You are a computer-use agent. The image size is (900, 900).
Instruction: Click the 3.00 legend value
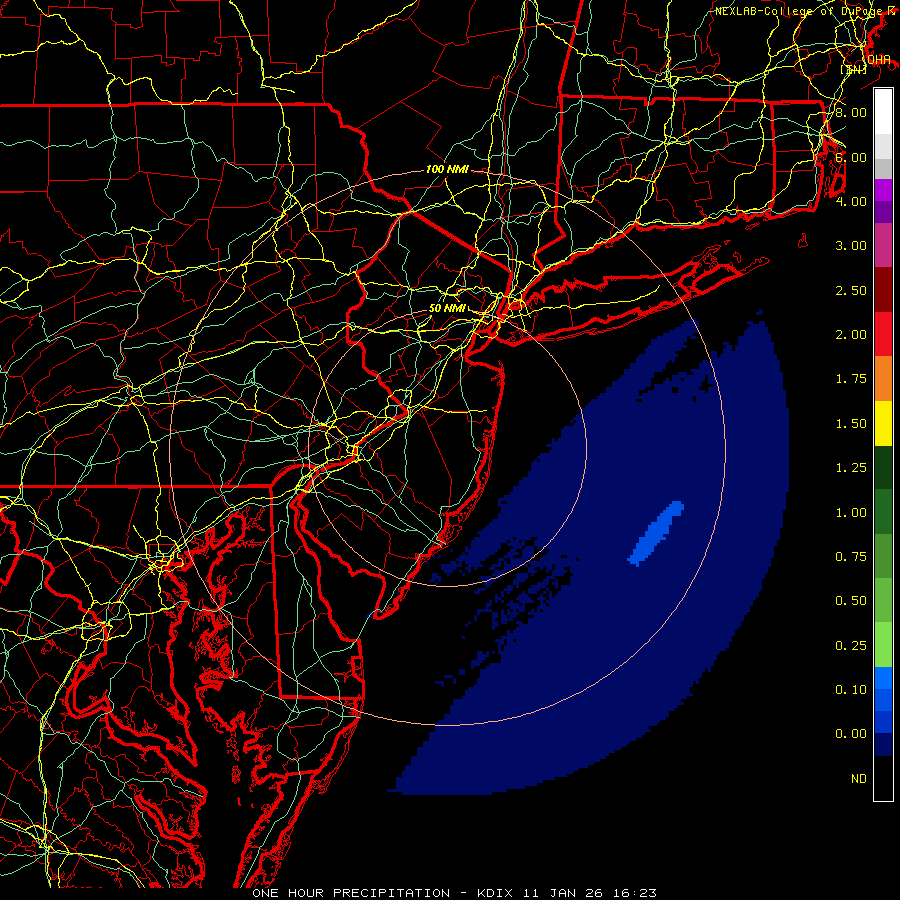[851, 246]
